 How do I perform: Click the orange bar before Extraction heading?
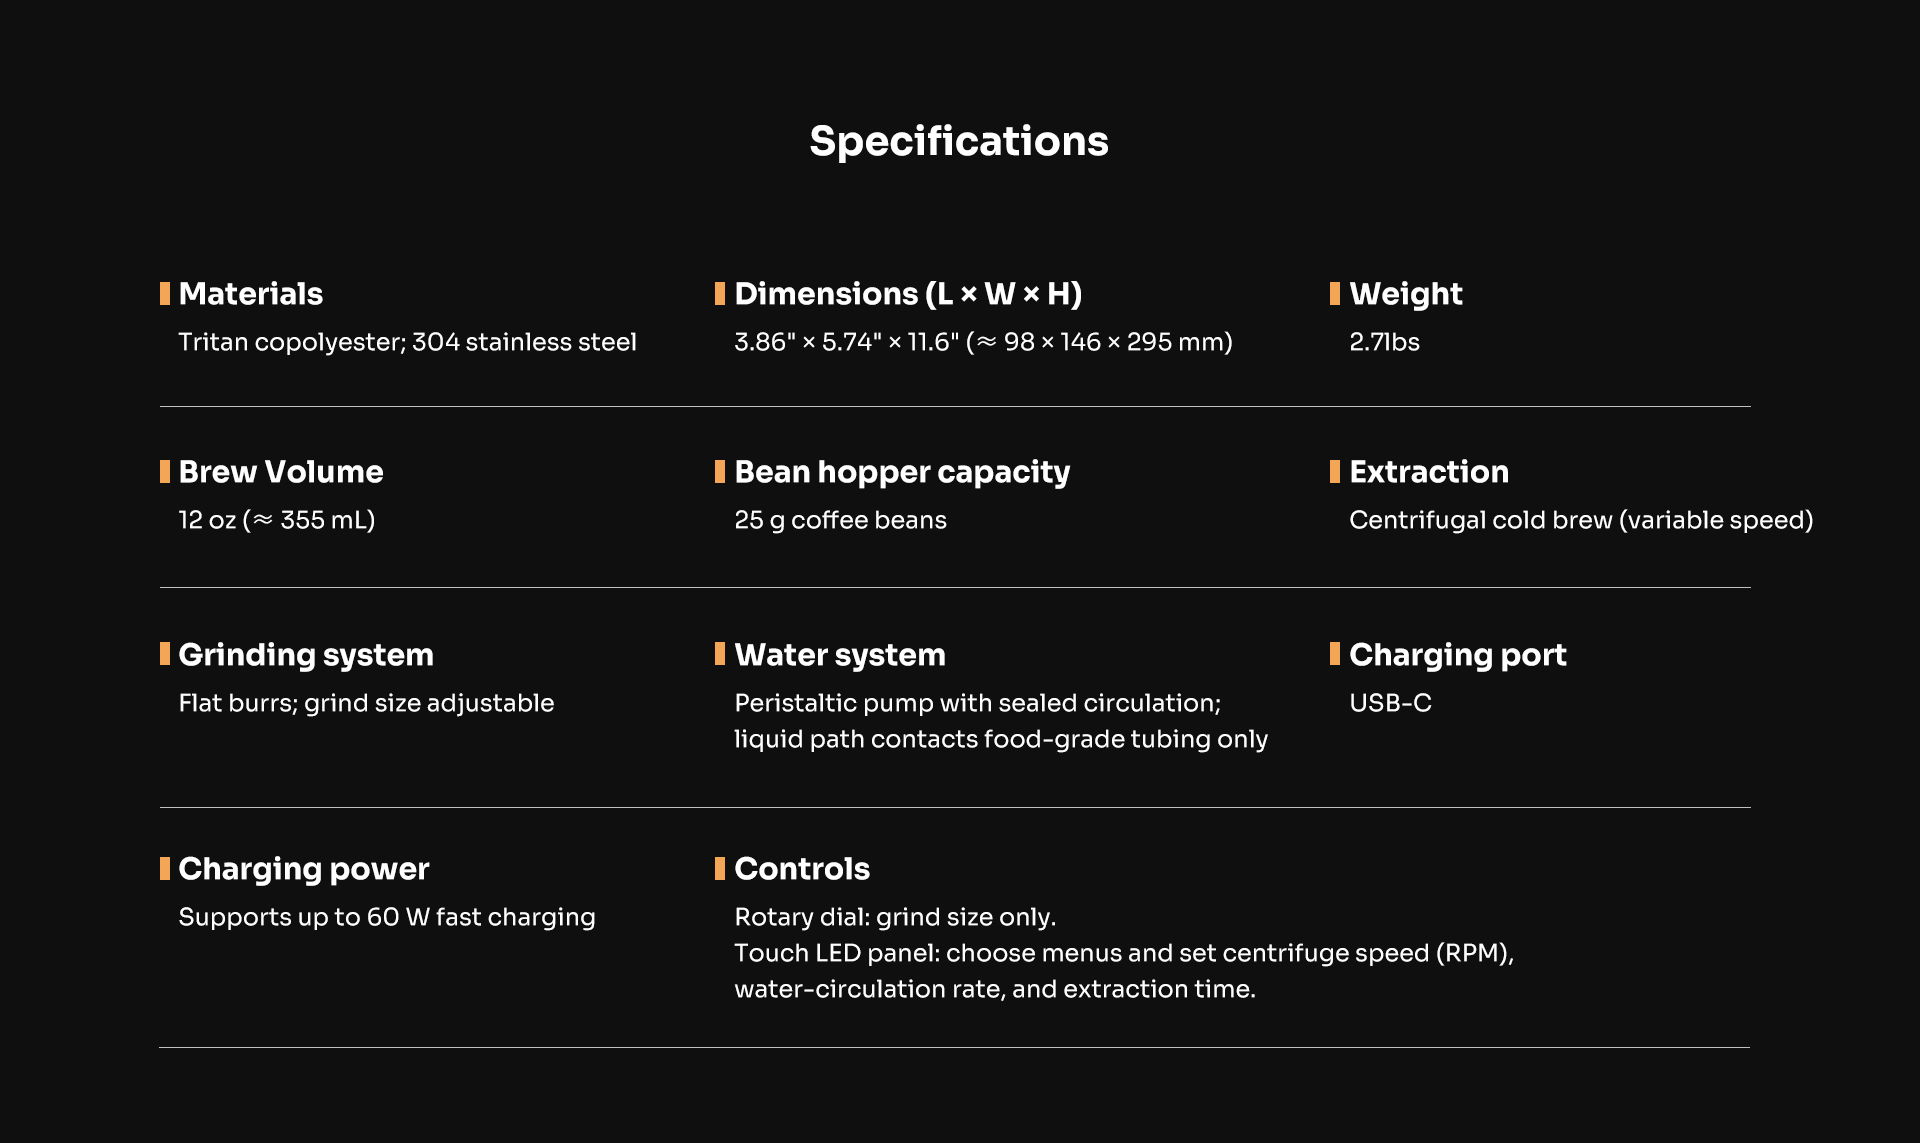point(1335,471)
